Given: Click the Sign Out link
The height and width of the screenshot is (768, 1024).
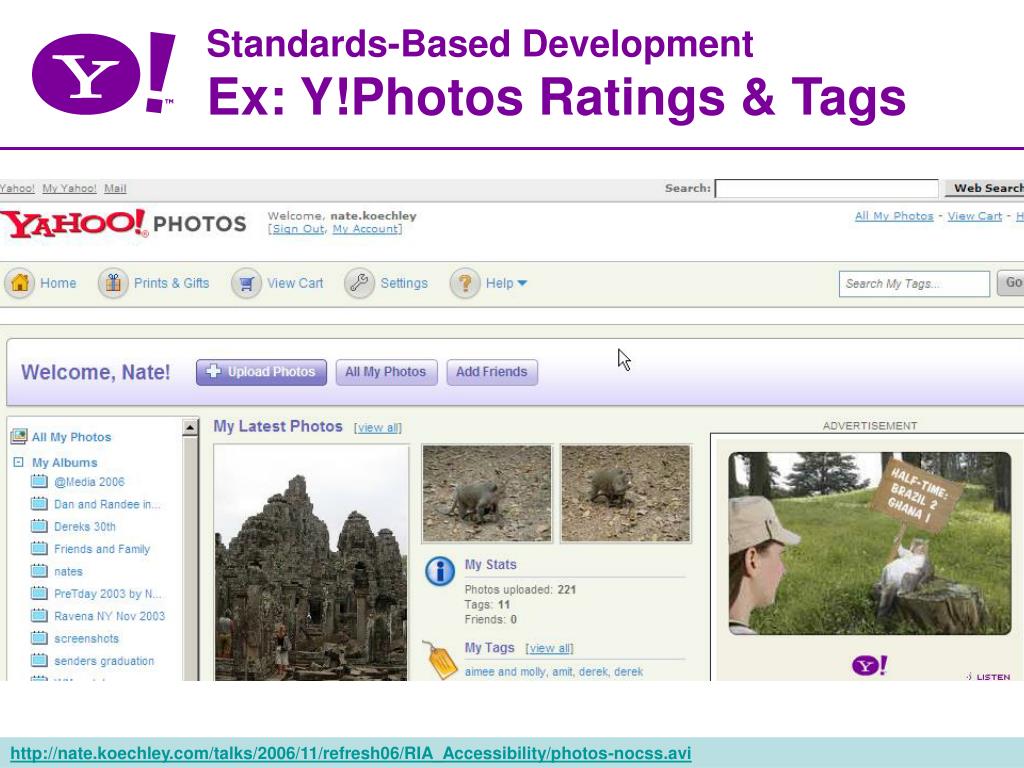Looking at the screenshot, I should click(x=298, y=229).
